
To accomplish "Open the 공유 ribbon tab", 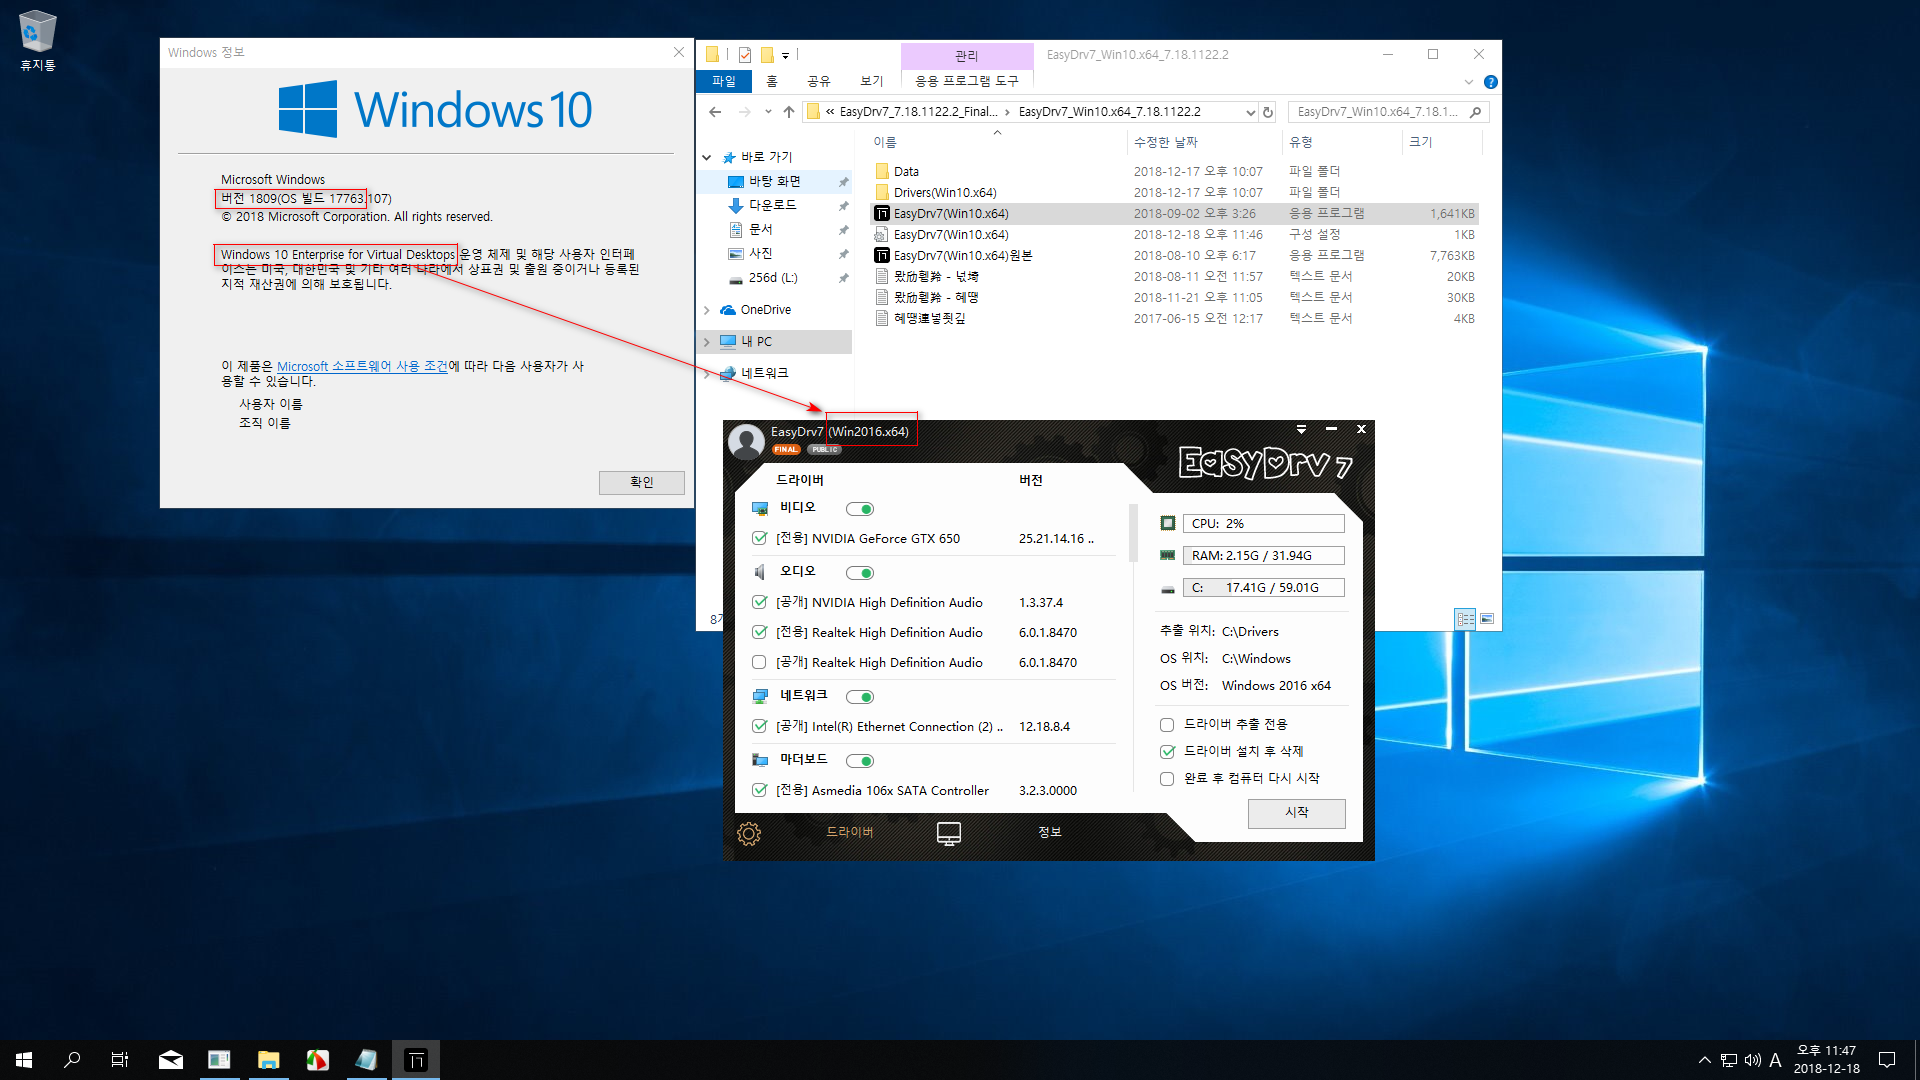I will (x=819, y=81).
